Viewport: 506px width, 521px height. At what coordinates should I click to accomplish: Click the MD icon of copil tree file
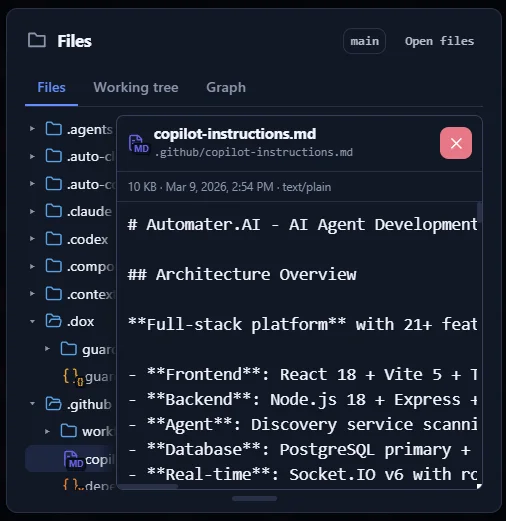tap(73, 460)
